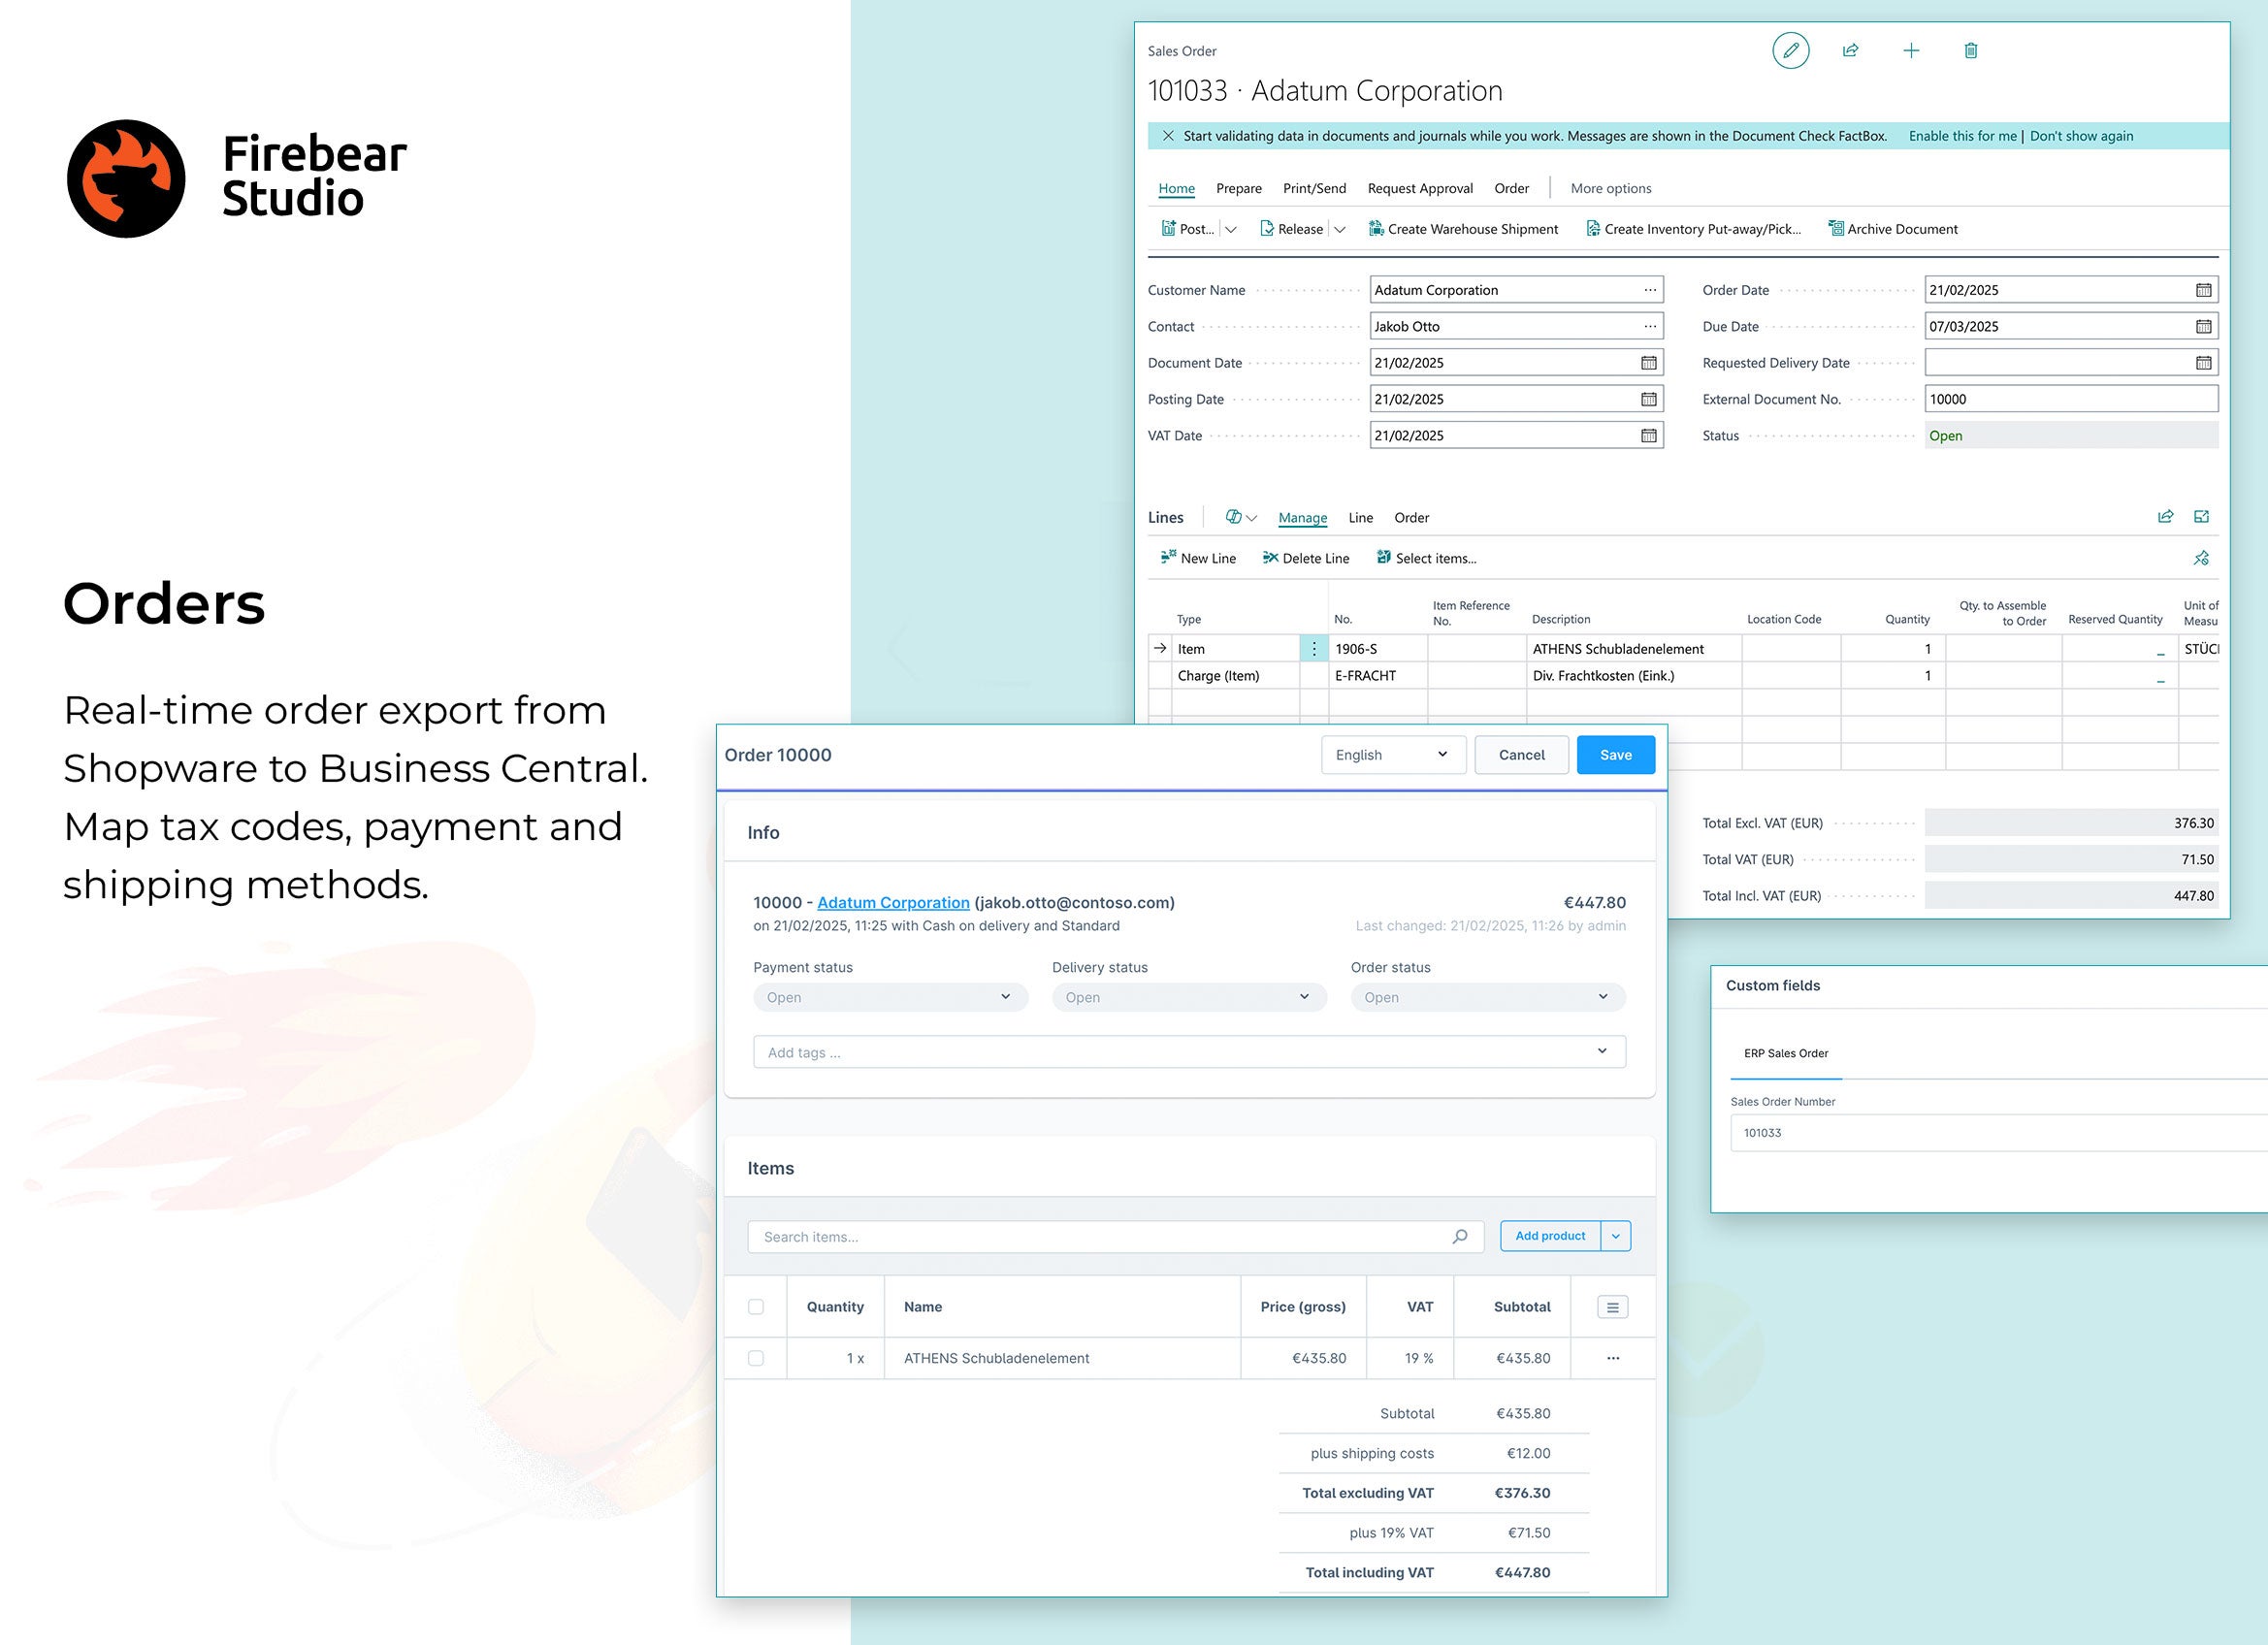Click the Post action in toolbar

coord(1187,229)
